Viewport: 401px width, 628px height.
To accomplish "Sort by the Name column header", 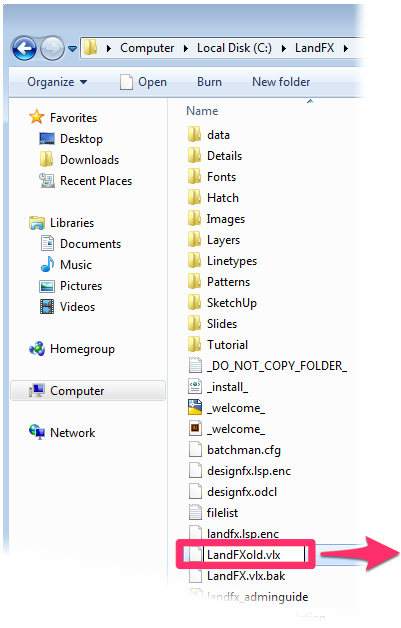I will click(202, 111).
